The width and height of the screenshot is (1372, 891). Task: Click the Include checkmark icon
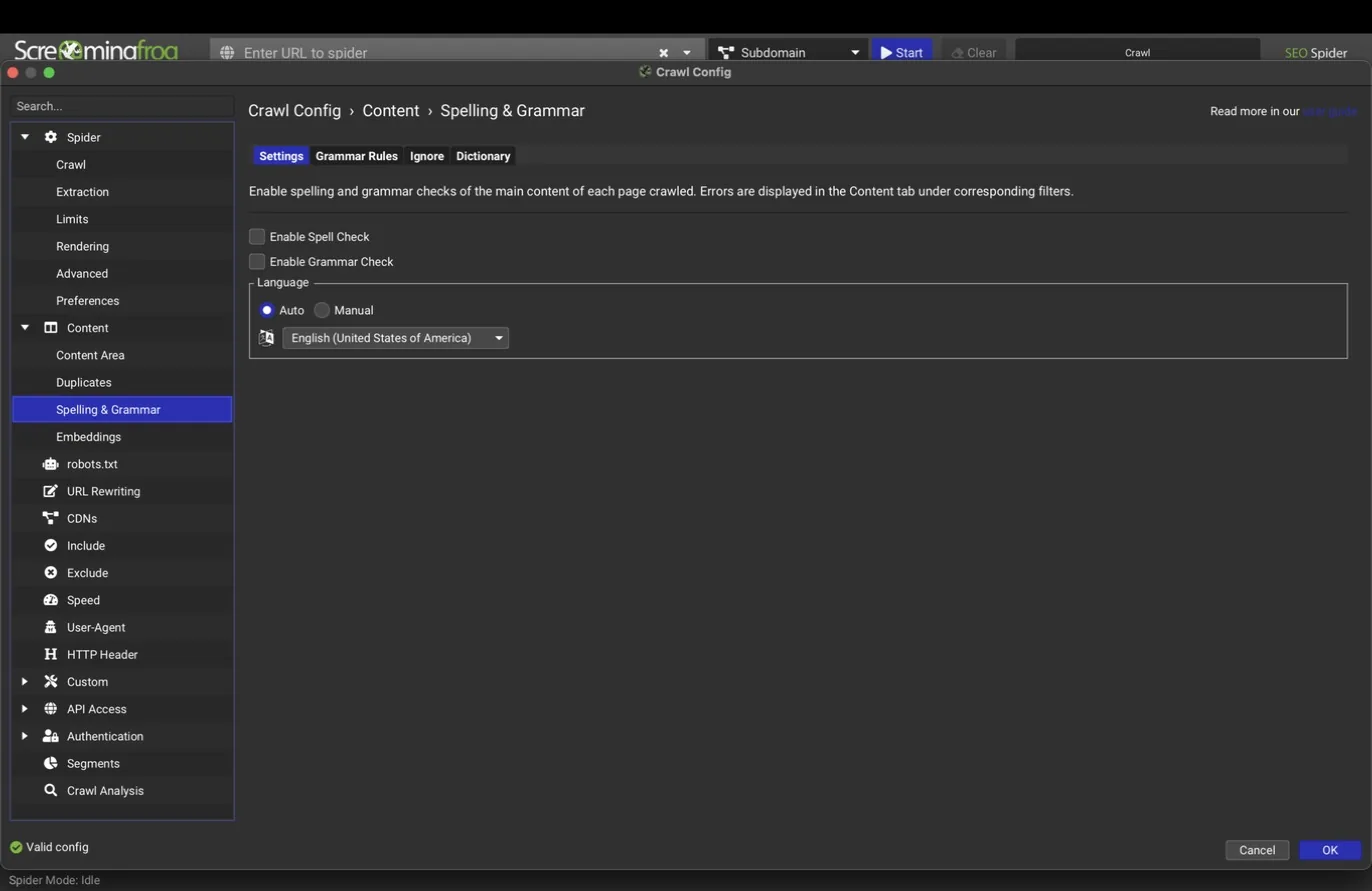tap(51, 546)
